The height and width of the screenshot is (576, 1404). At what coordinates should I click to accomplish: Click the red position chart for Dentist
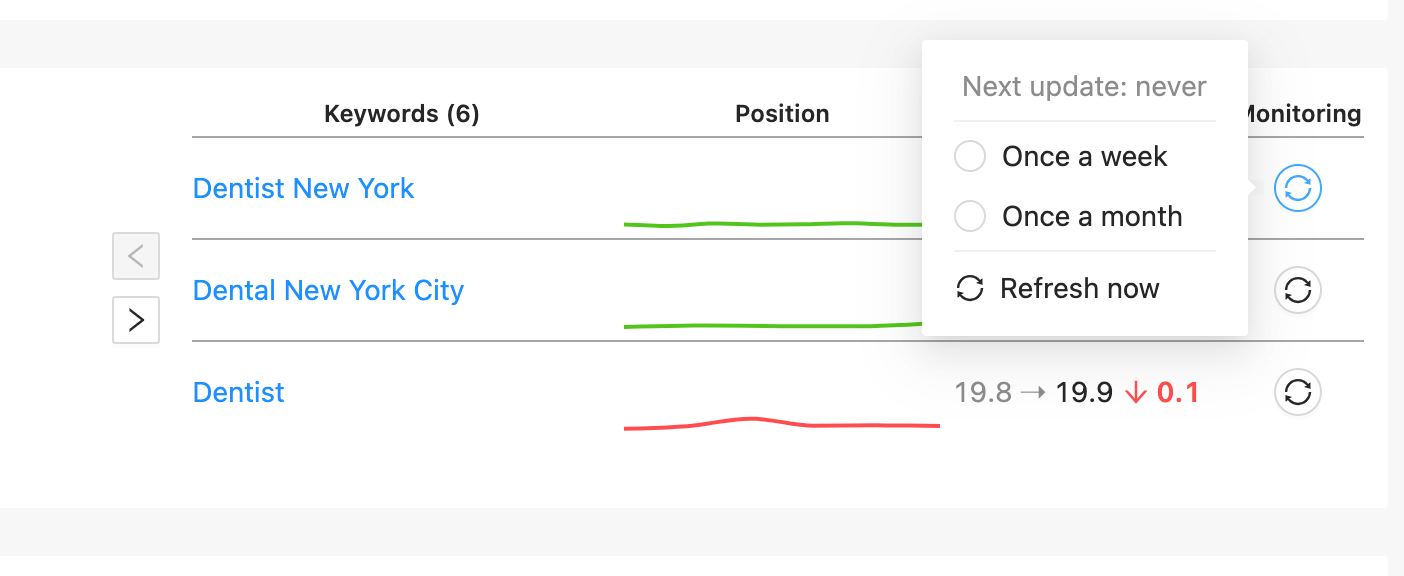(x=780, y=423)
